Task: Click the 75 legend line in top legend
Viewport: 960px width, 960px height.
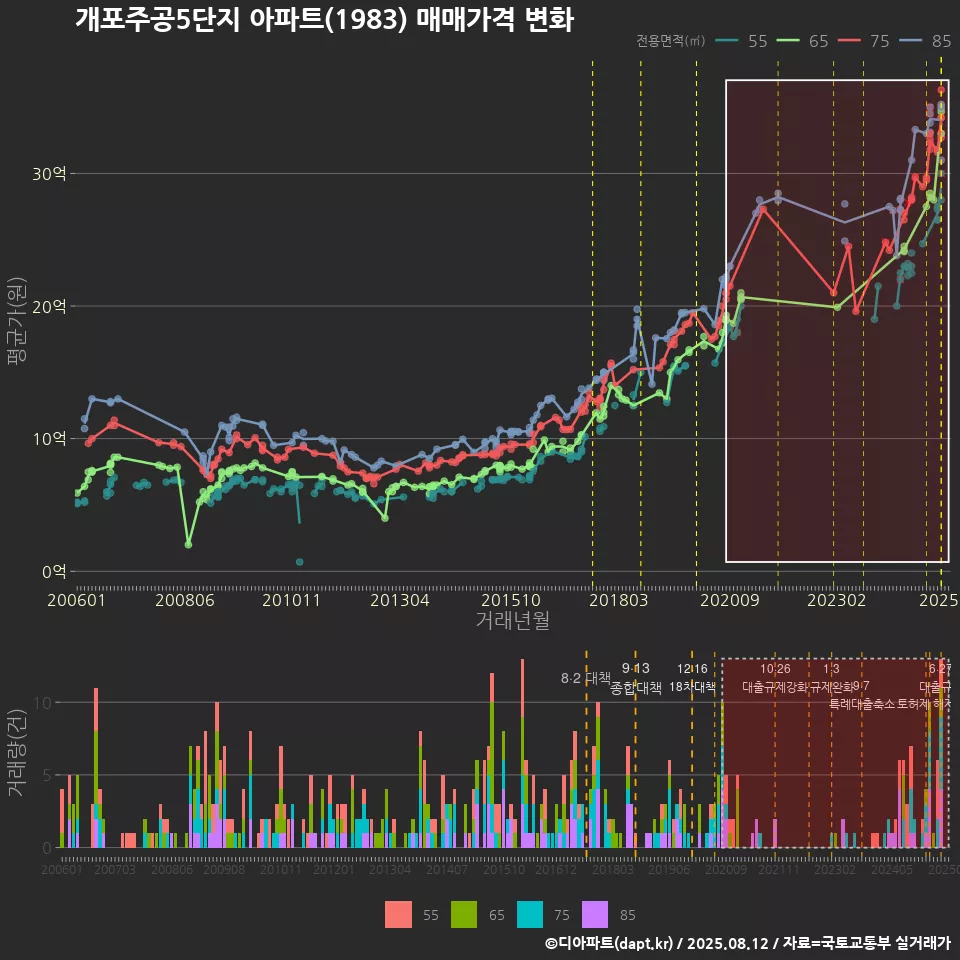Action: [849, 41]
